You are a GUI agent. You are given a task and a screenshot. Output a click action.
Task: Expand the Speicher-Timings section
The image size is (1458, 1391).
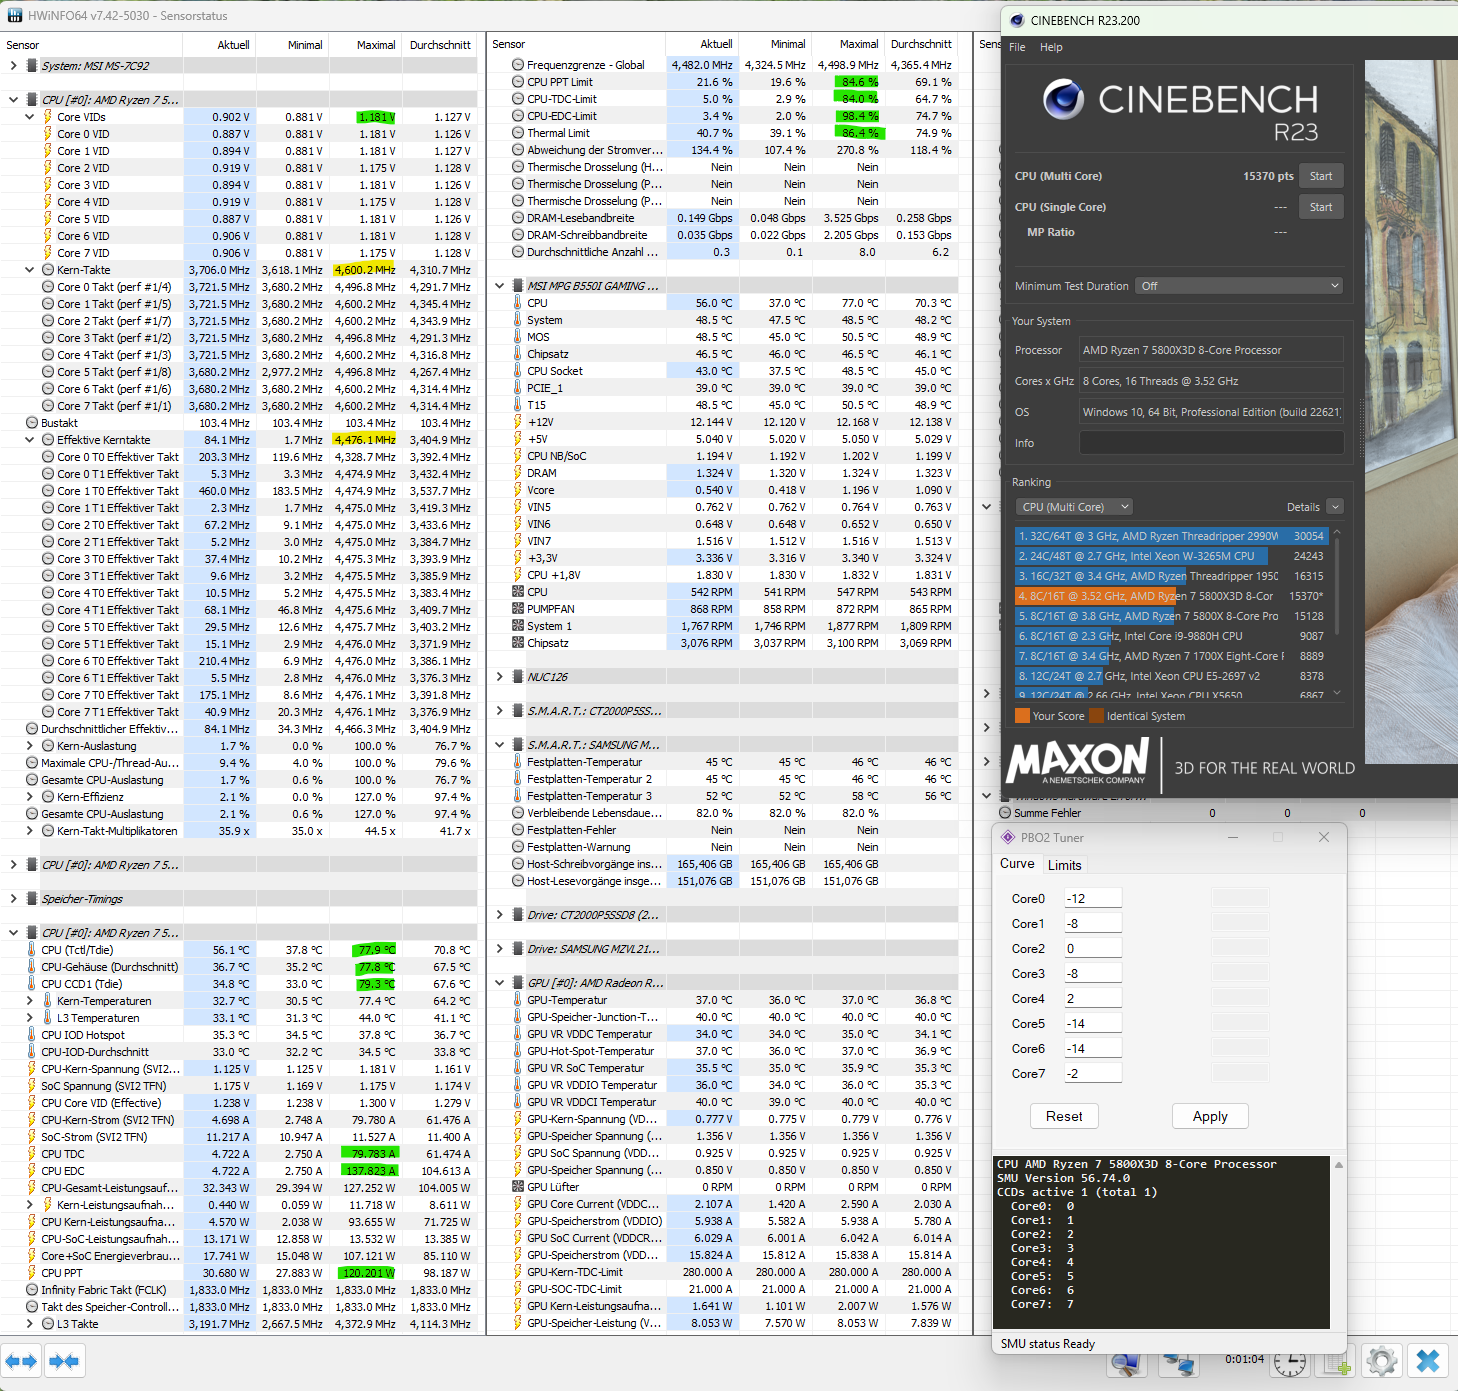point(13,899)
